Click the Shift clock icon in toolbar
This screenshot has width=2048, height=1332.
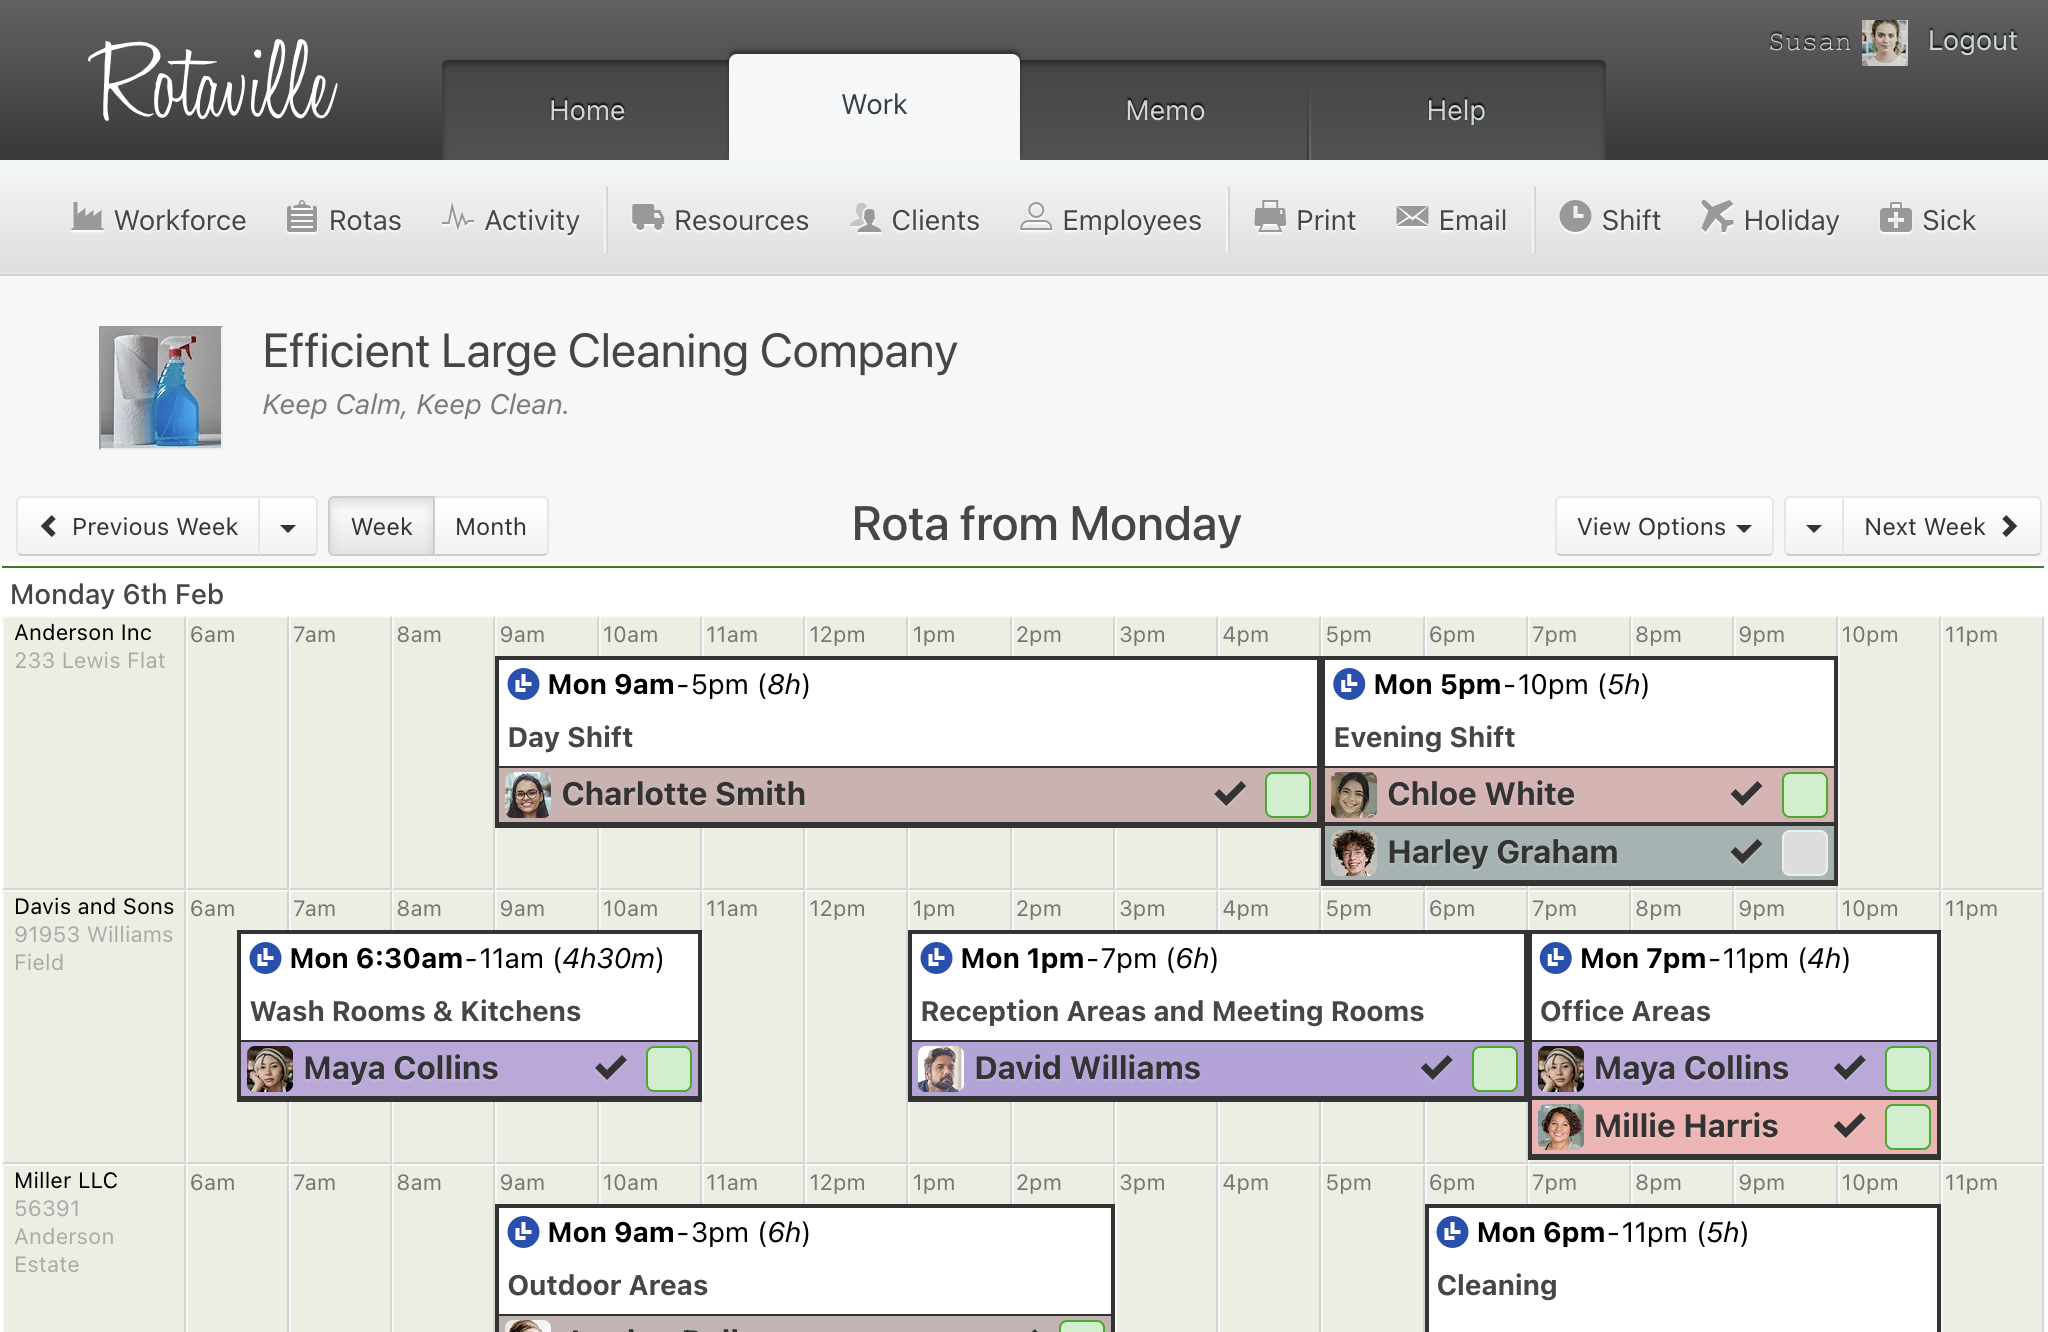(x=1575, y=217)
